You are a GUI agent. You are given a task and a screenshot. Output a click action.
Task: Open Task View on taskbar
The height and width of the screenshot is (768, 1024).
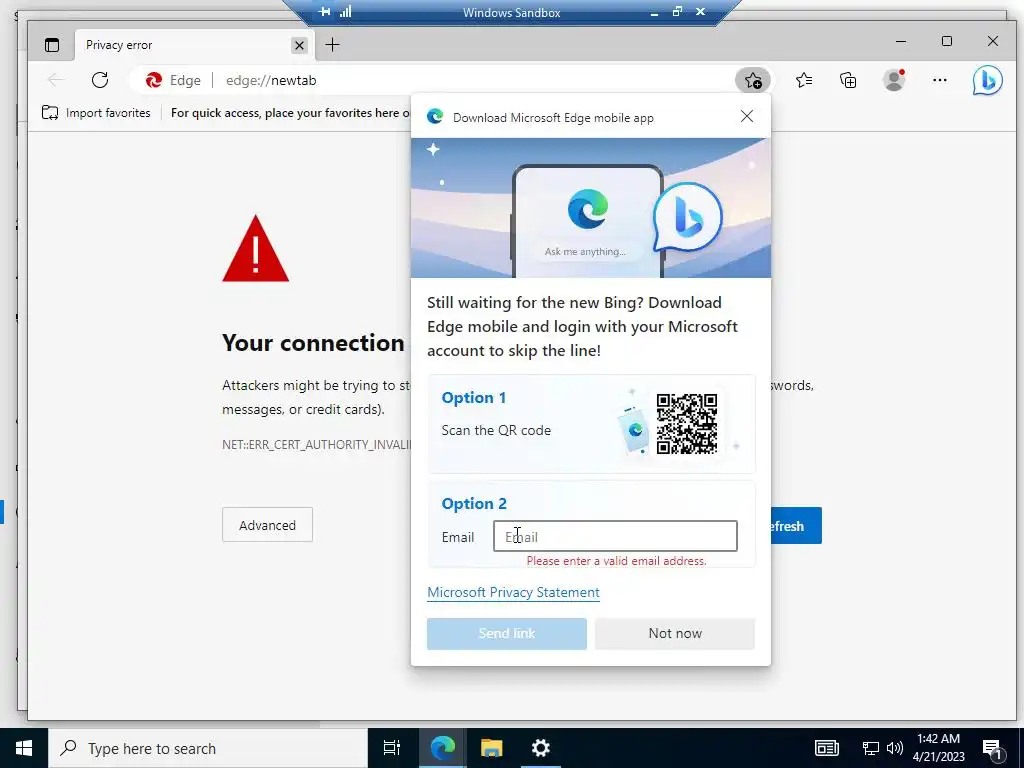[392, 748]
